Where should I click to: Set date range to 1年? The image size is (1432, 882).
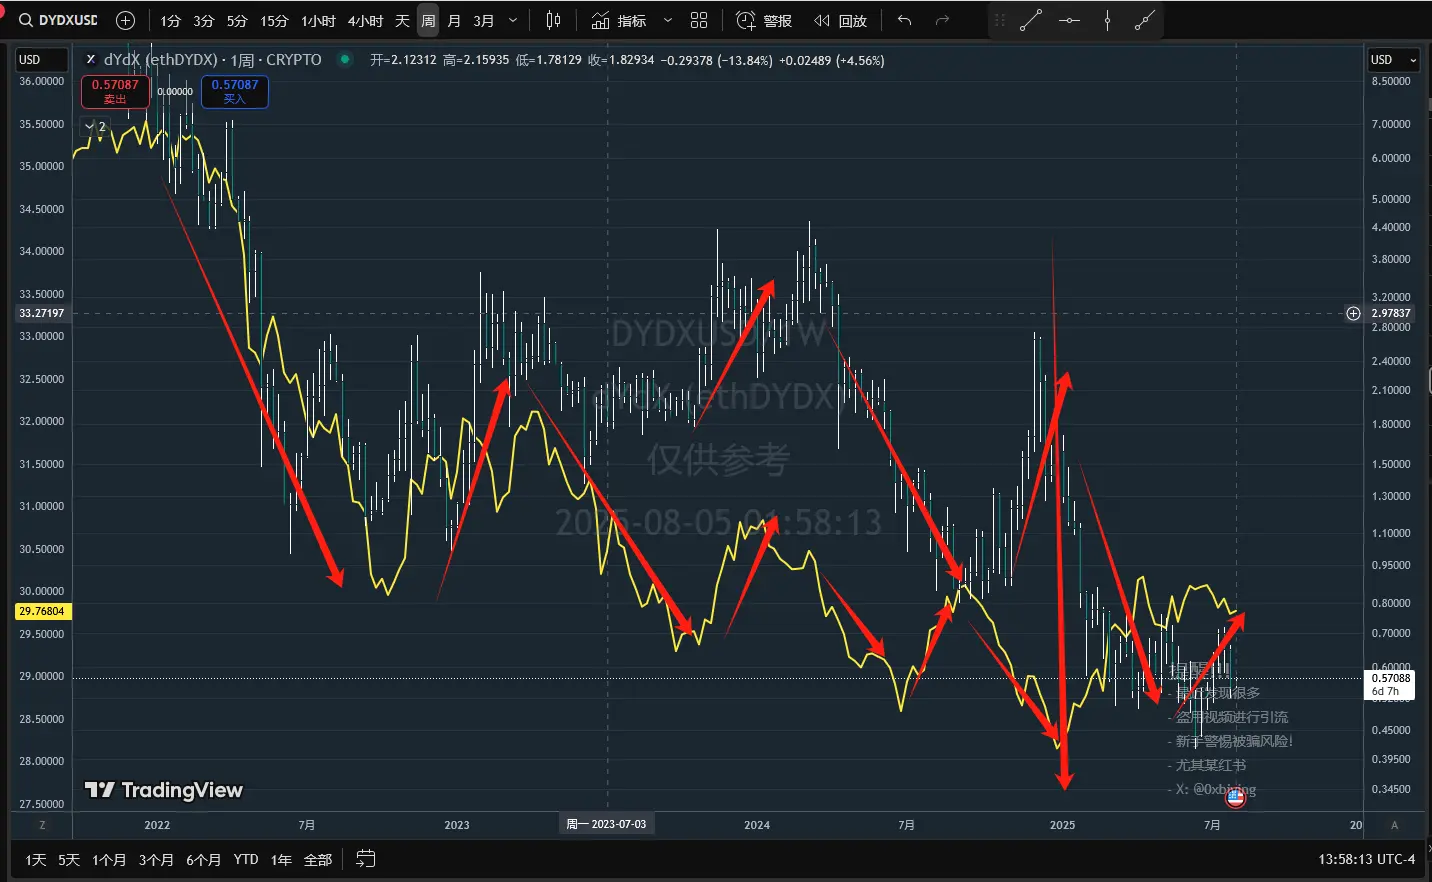(x=281, y=859)
